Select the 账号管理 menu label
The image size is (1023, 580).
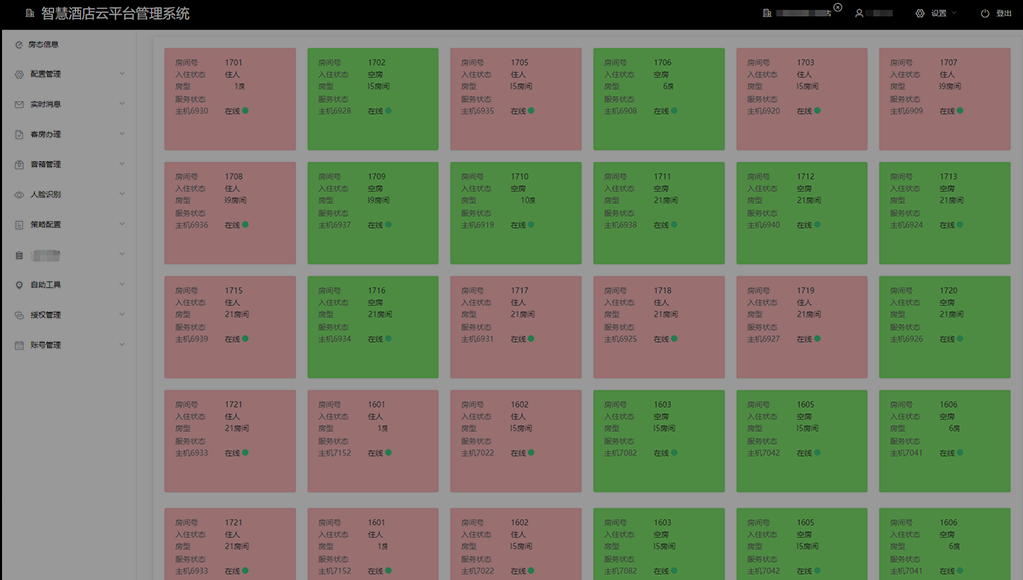pyautogui.click(x=46, y=345)
